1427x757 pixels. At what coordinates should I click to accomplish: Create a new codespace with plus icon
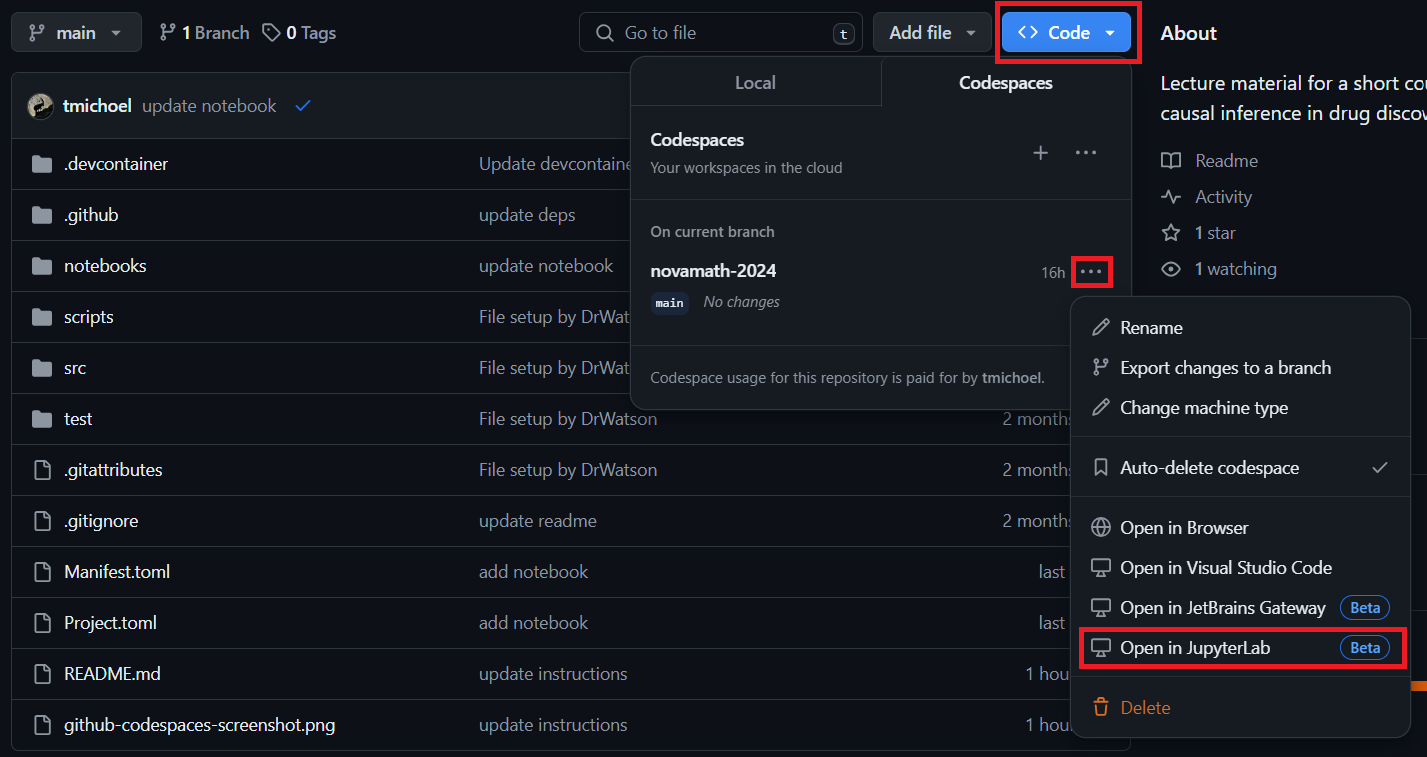coord(1041,153)
